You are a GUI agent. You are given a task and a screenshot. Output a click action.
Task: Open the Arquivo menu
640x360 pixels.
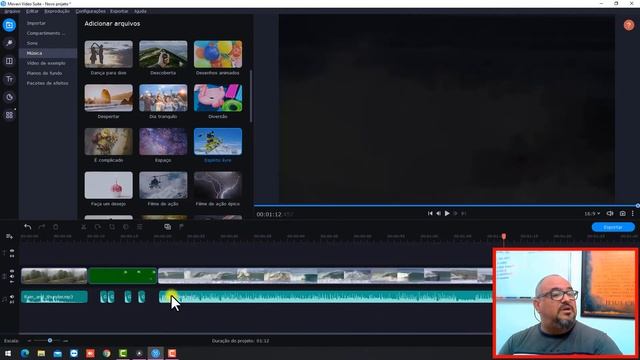tap(12, 11)
